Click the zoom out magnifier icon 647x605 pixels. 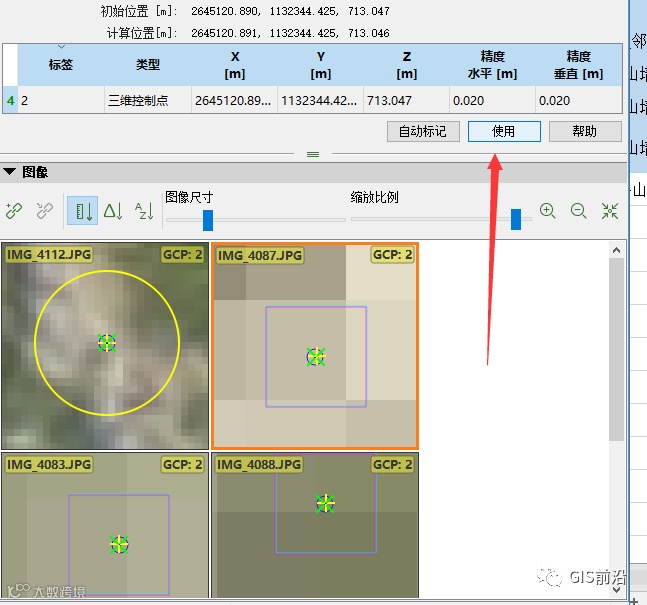pyautogui.click(x=579, y=211)
